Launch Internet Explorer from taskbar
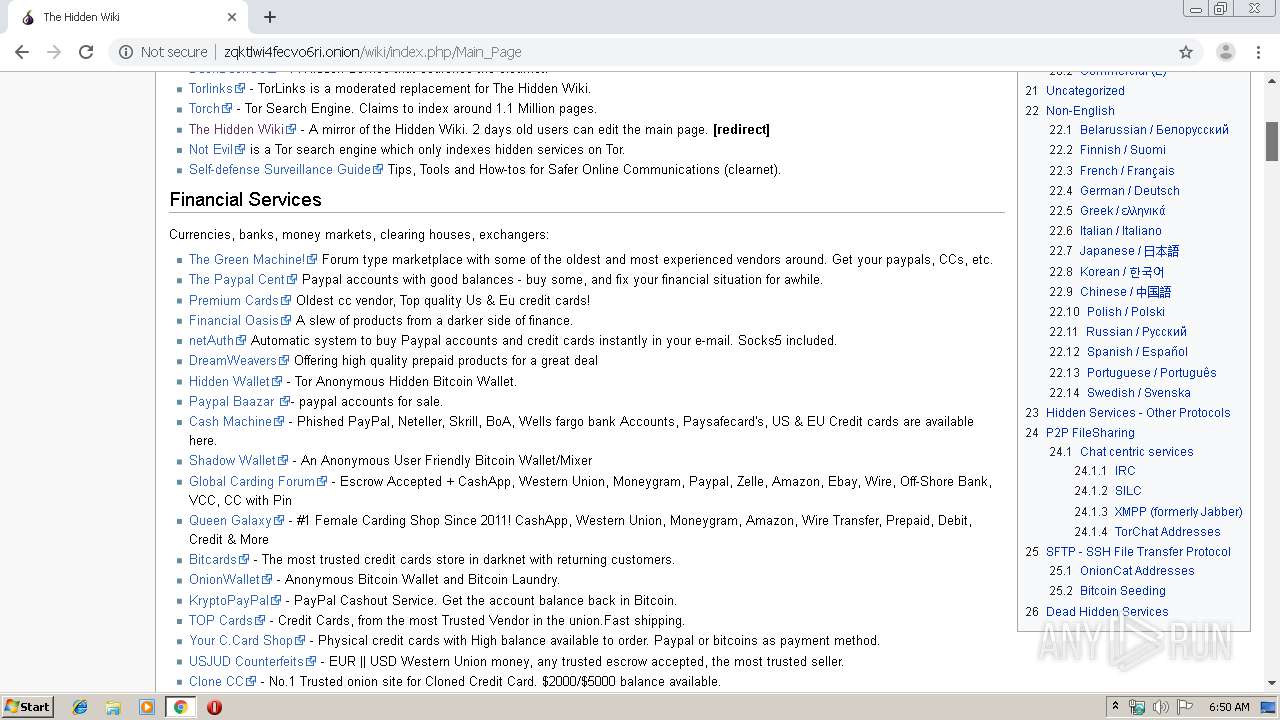The height and width of the screenshot is (720, 1280). point(80,707)
